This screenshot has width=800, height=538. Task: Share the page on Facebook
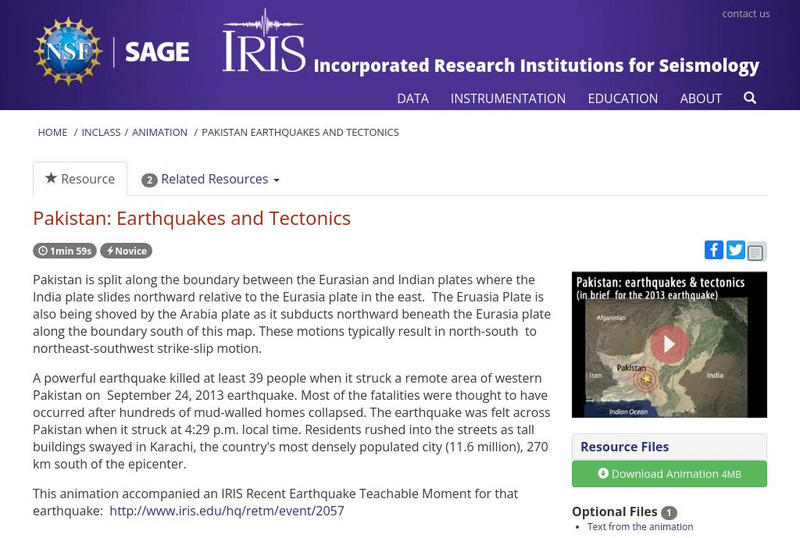tap(714, 250)
